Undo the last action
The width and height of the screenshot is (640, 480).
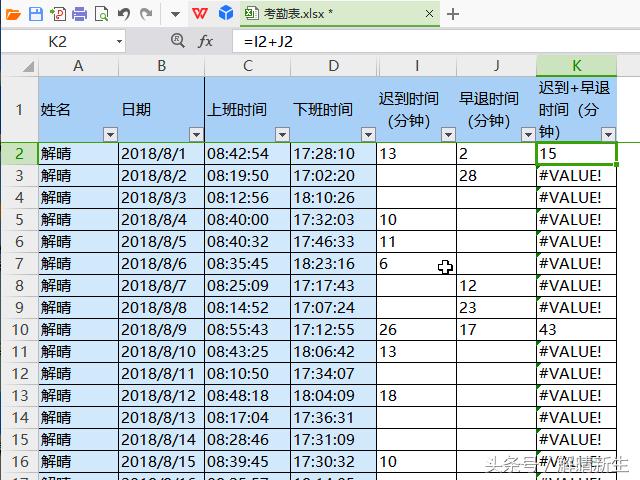click(124, 14)
